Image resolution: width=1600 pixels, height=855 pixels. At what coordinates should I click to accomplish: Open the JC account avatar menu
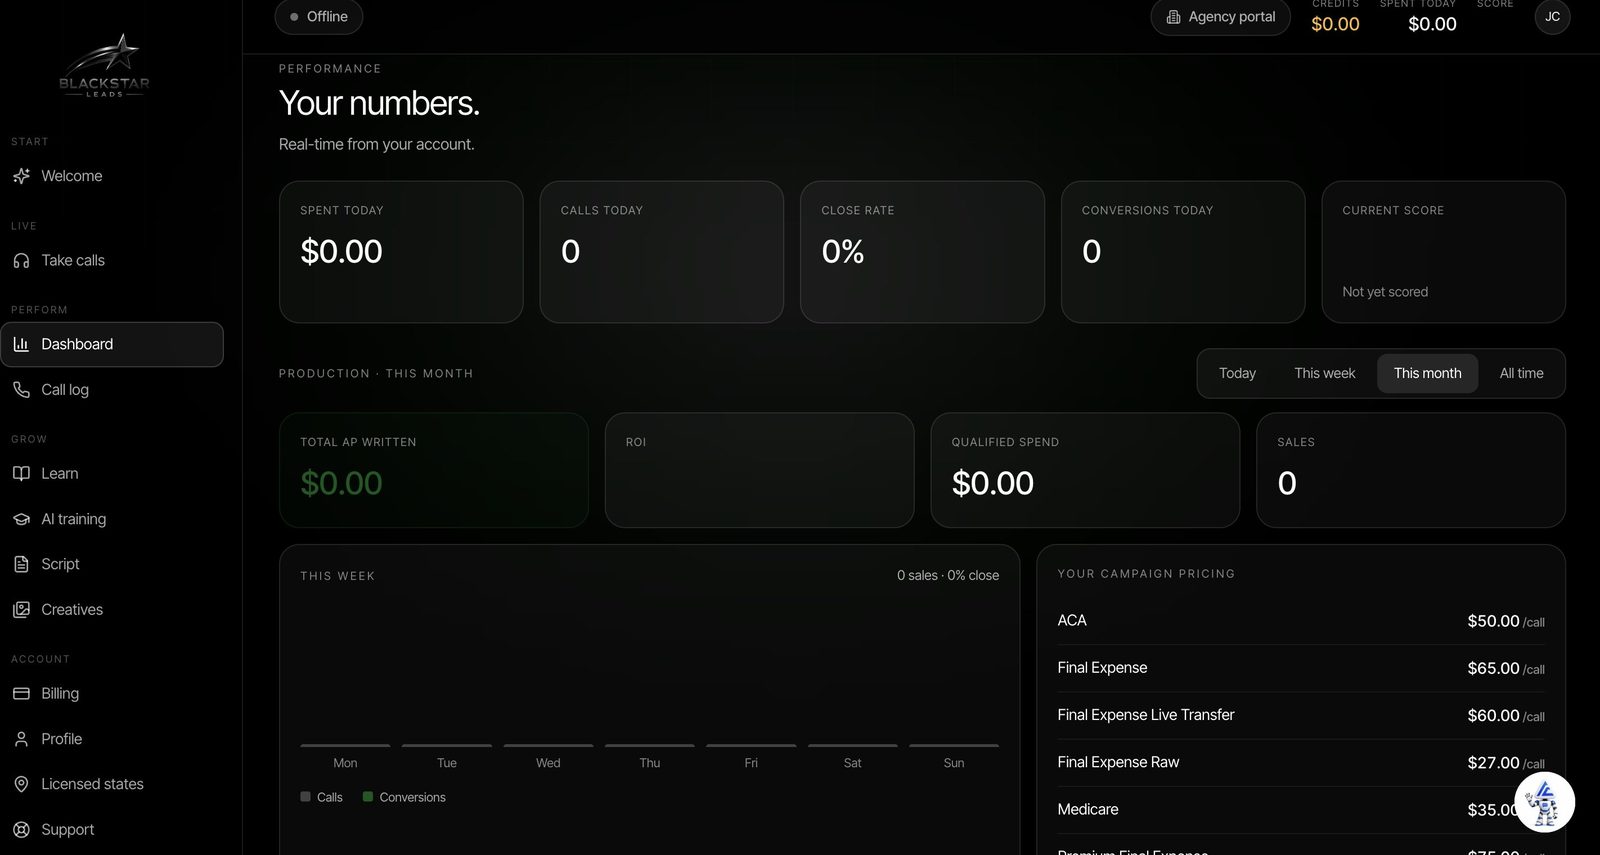(x=1552, y=17)
